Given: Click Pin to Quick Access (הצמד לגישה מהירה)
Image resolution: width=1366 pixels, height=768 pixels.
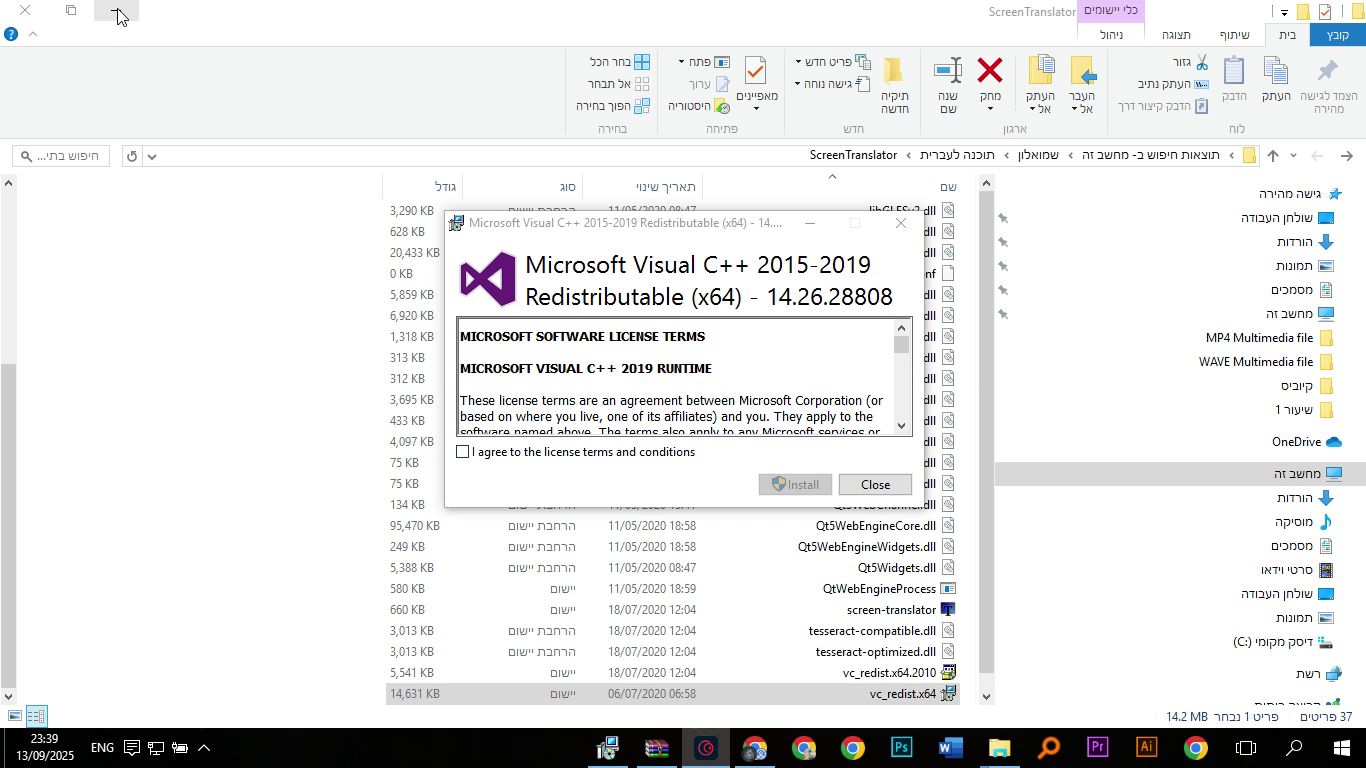Looking at the screenshot, I should [1328, 84].
